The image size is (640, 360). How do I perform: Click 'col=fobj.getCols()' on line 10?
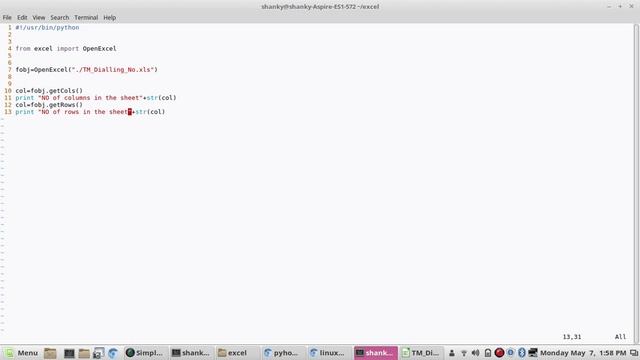pos(49,91)
